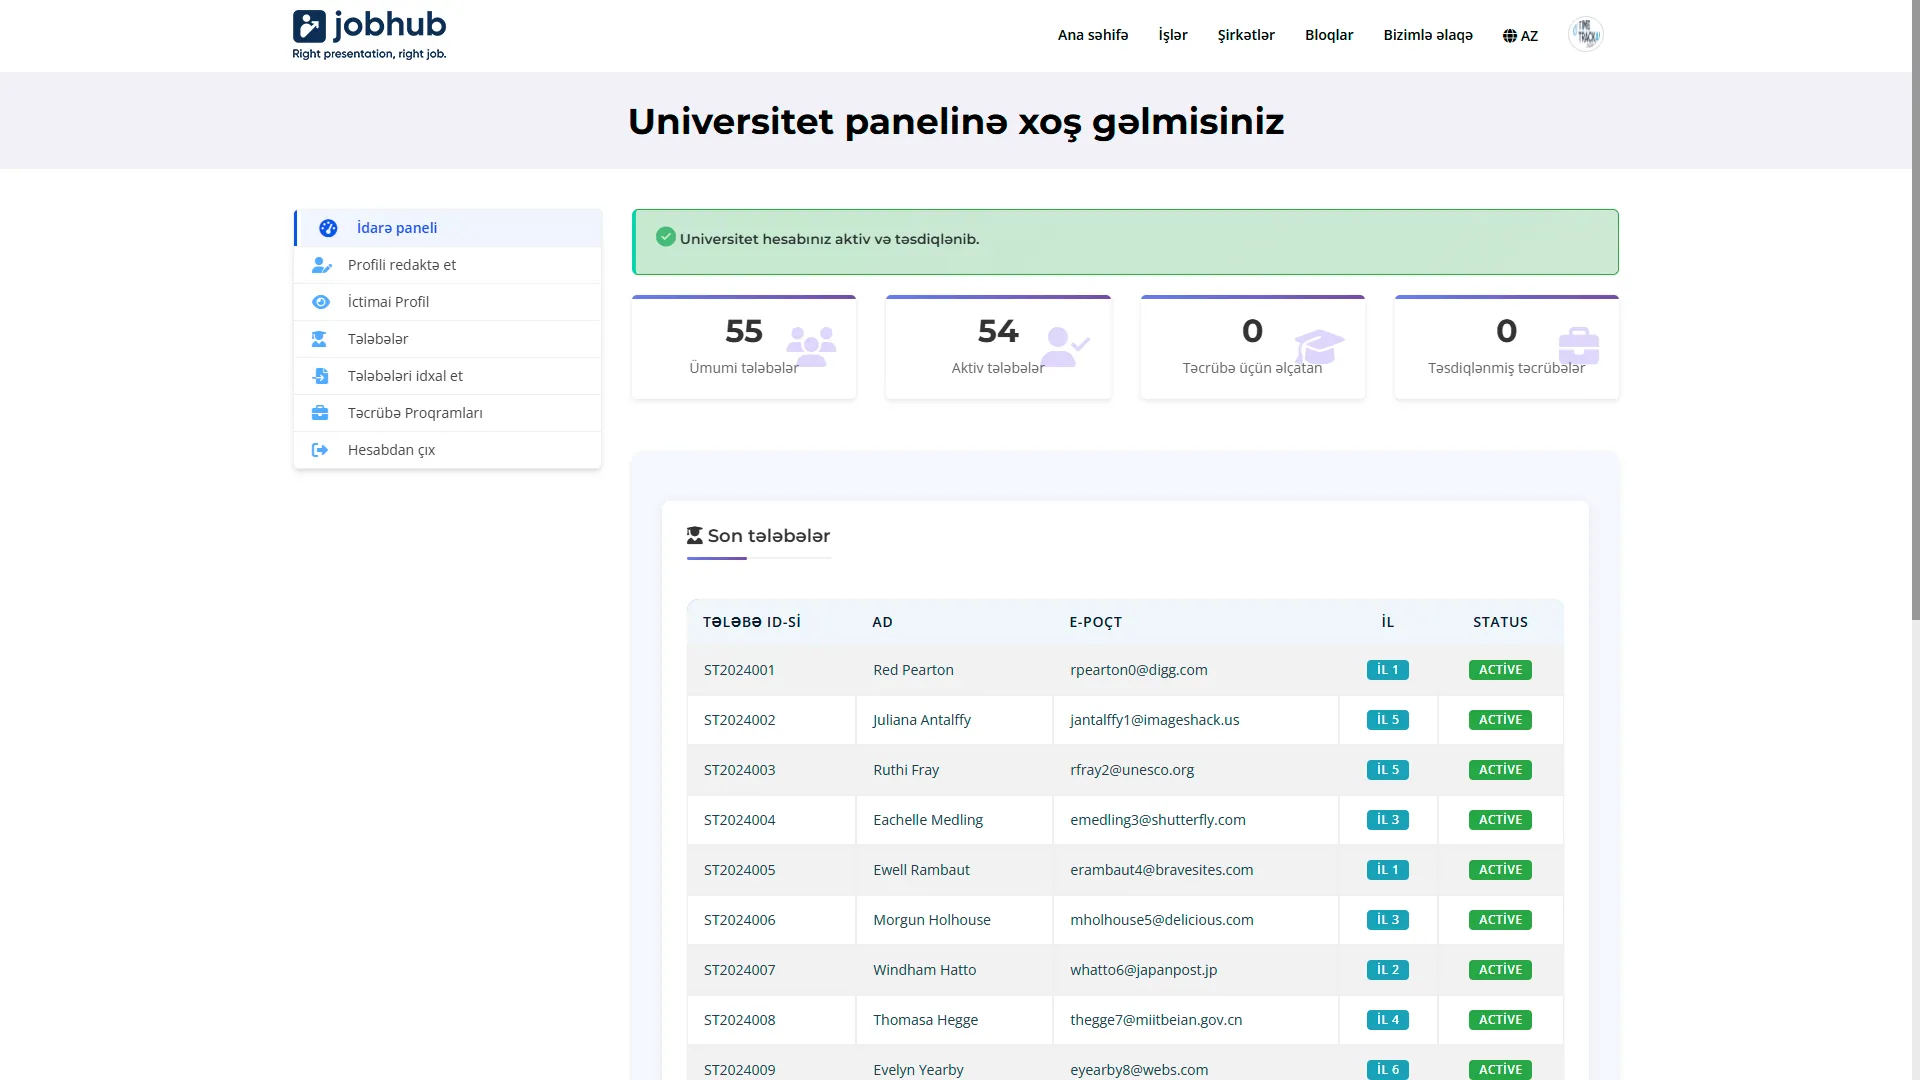Open Profili redaktə et sidebar link
The height and width of the screenshot is (1080, 1920).
(448, 265)
